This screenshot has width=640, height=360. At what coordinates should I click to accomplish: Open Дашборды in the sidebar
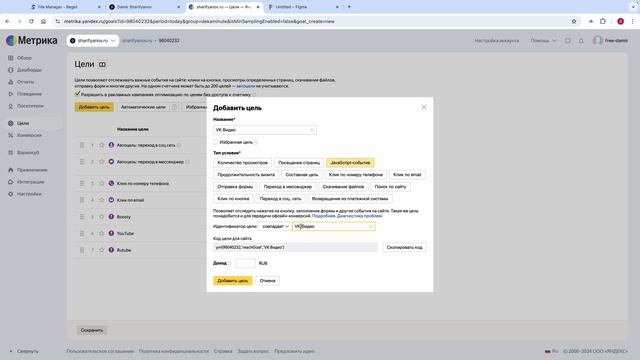29,70
